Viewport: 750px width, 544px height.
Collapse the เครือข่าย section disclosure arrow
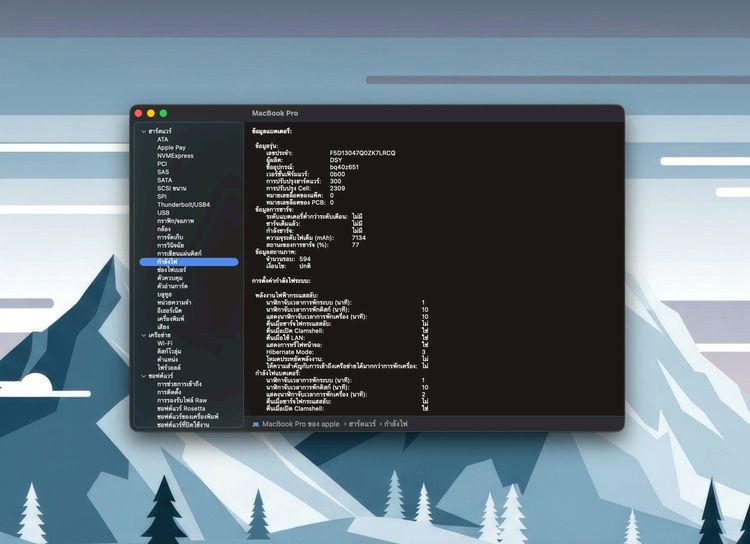tap(143, 334)
